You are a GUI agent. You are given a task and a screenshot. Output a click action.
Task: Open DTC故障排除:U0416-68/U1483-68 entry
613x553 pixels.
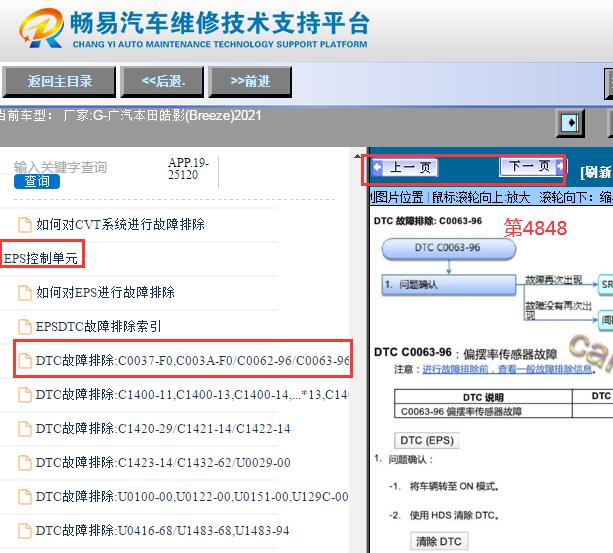(x=163, y=531)
